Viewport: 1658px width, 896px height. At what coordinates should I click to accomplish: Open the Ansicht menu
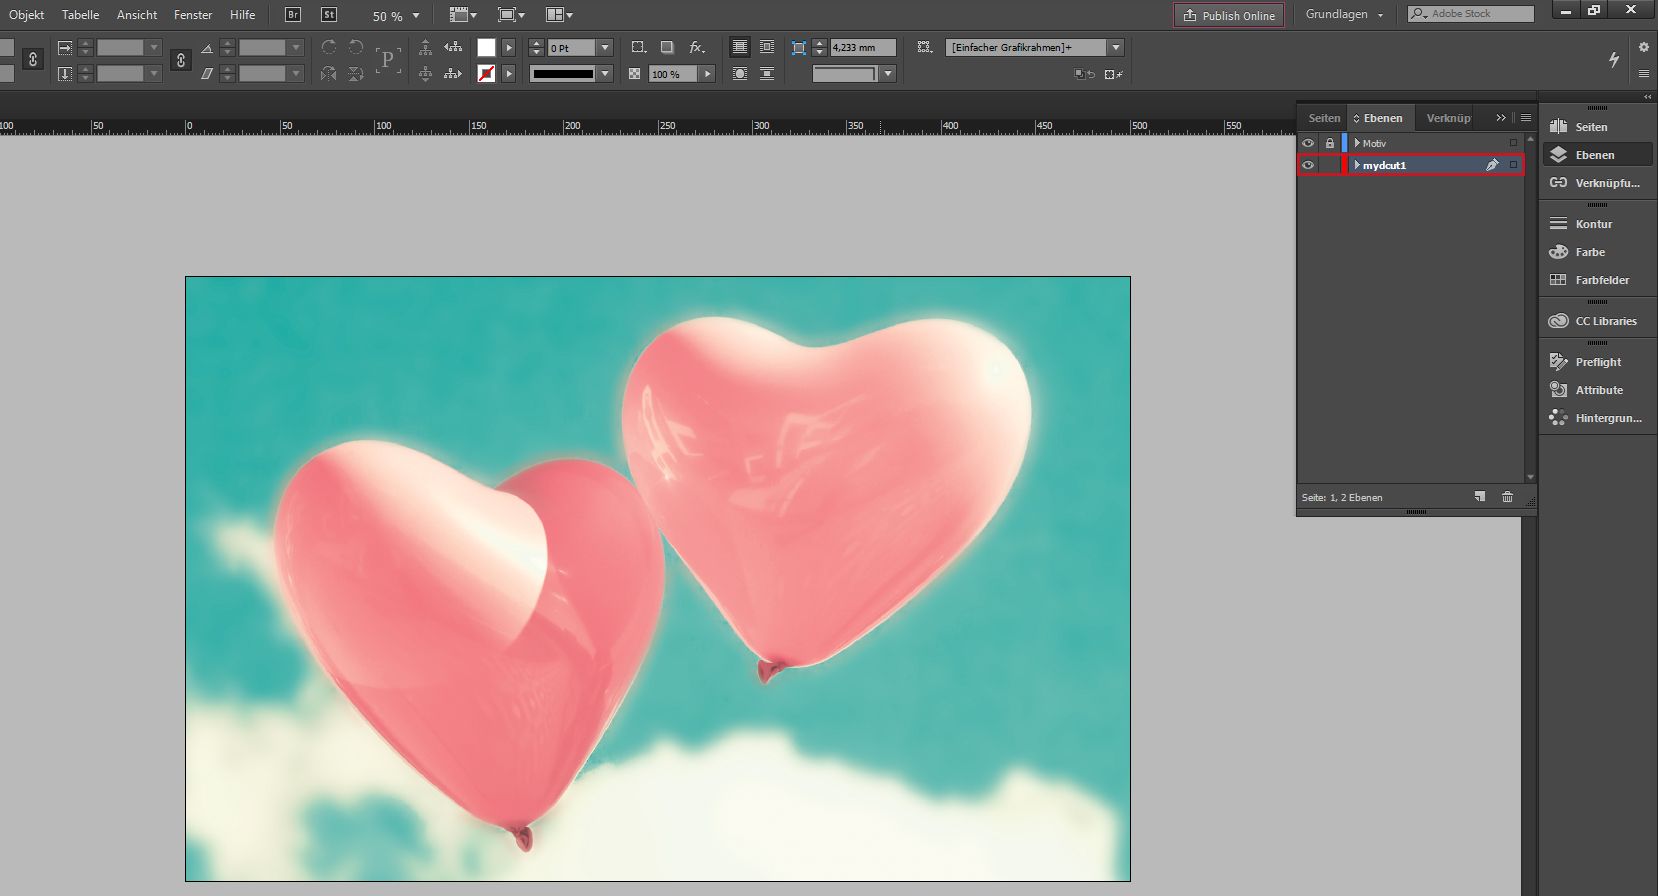tap(137, 15)
